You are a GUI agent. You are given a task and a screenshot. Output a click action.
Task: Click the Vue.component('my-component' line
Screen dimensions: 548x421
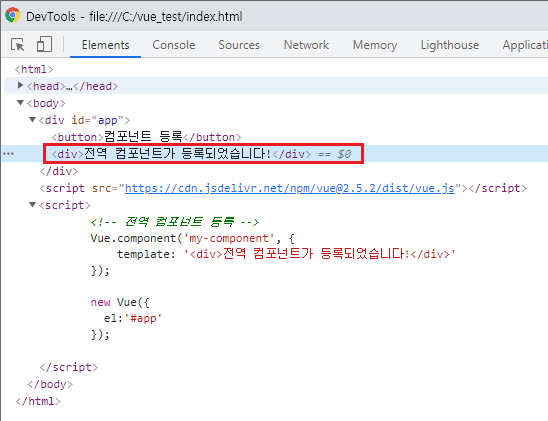[x=193, y=239]
